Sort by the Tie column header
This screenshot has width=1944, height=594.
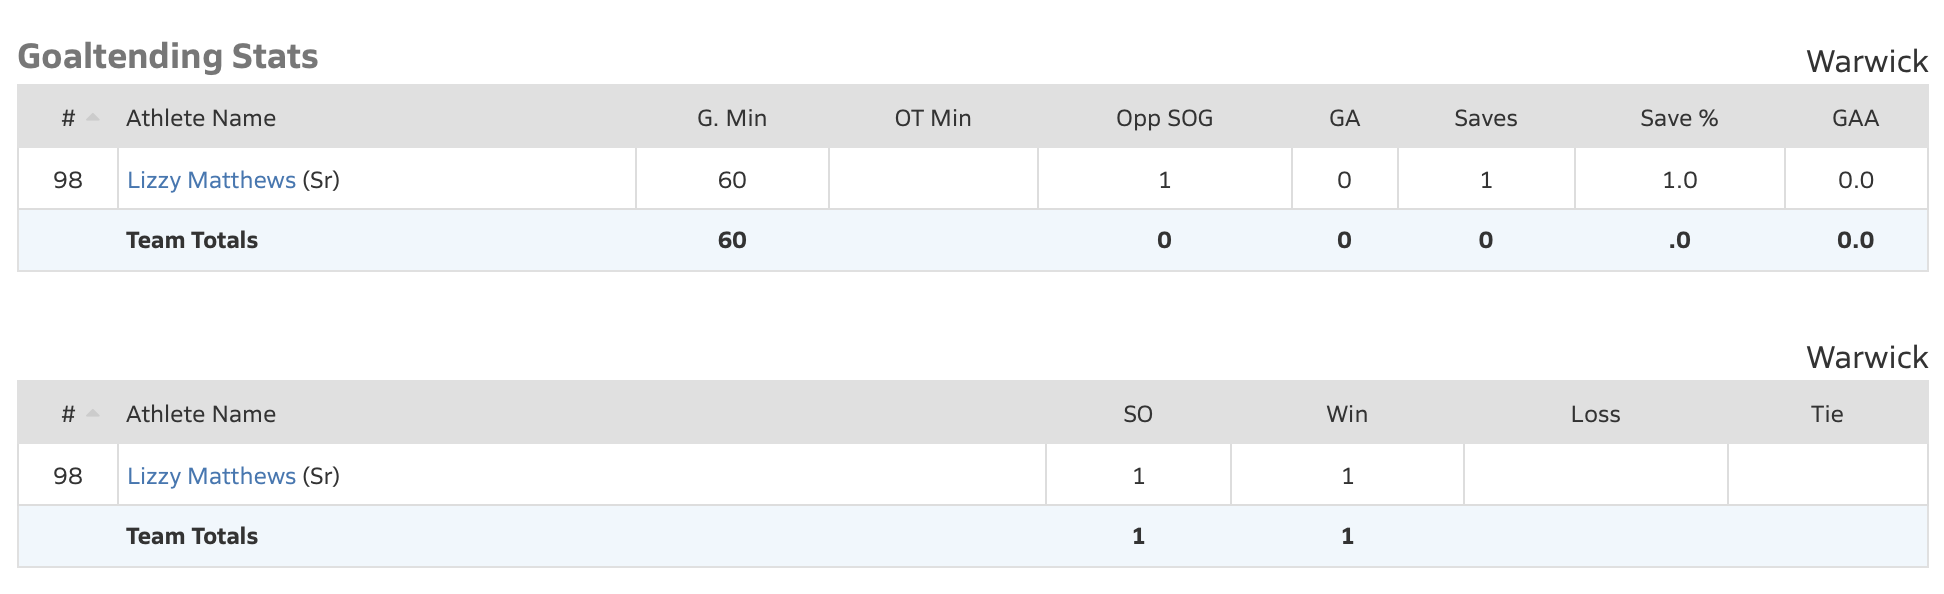(x=1826, y=414)
